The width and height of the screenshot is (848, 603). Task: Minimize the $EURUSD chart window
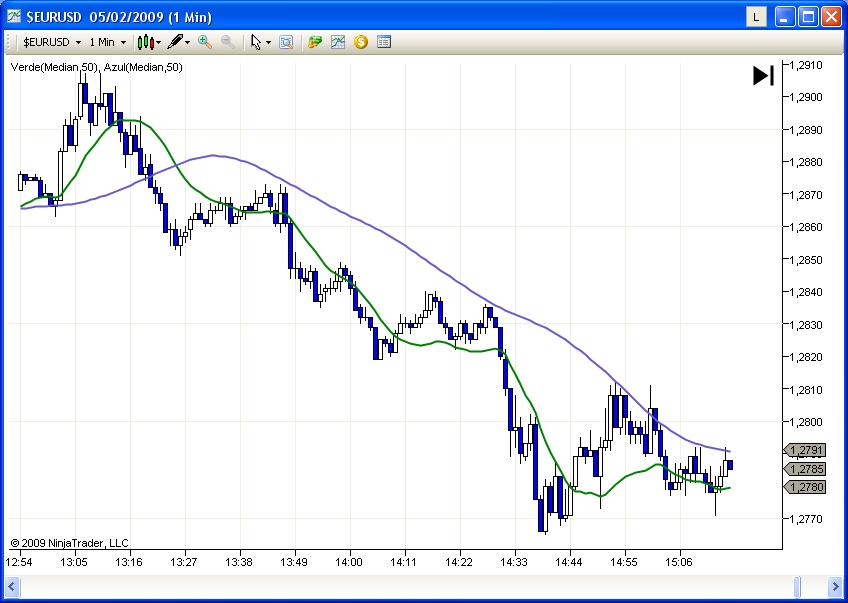[785, 17]
